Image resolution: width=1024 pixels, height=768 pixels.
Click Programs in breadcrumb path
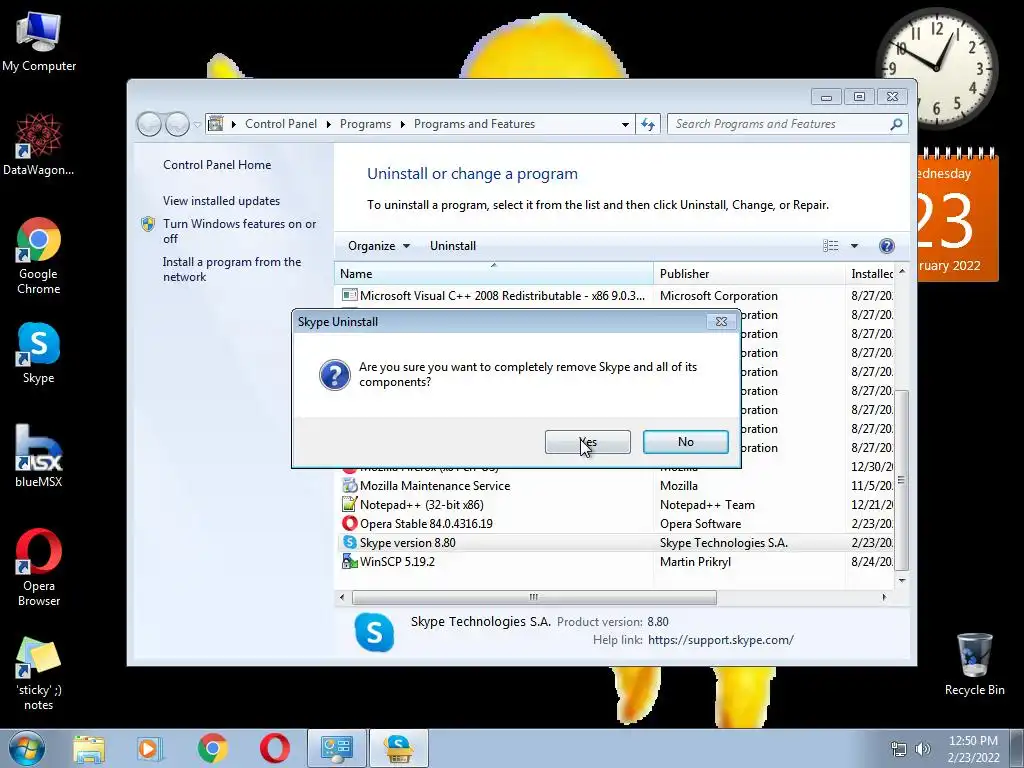365,124
